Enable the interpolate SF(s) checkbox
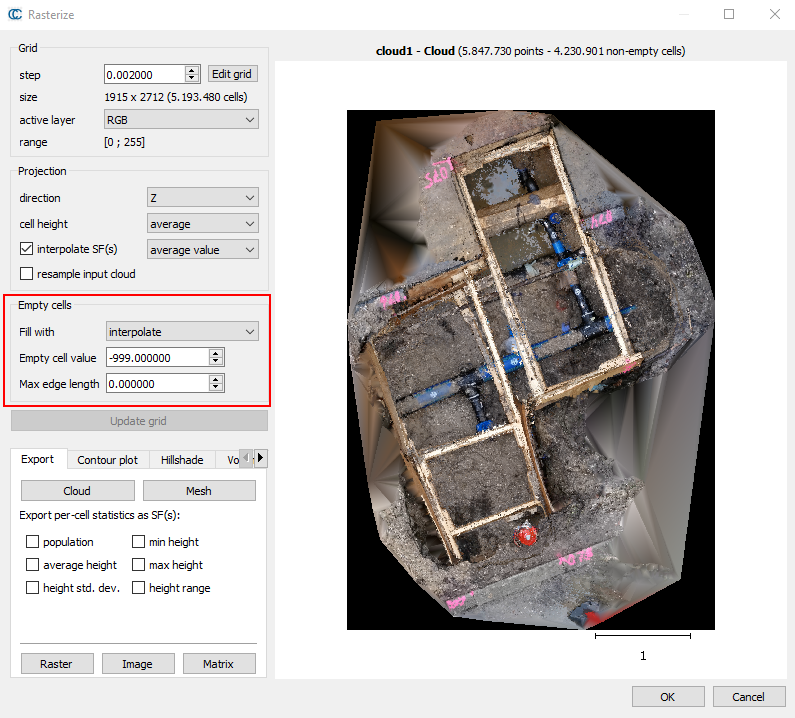 (27, 249)
